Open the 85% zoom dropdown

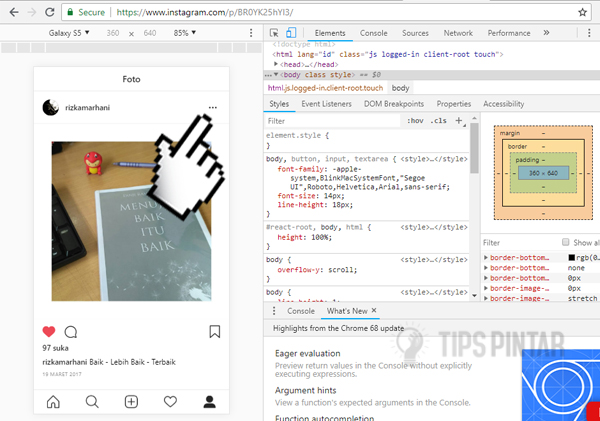[x=184, y=33]
